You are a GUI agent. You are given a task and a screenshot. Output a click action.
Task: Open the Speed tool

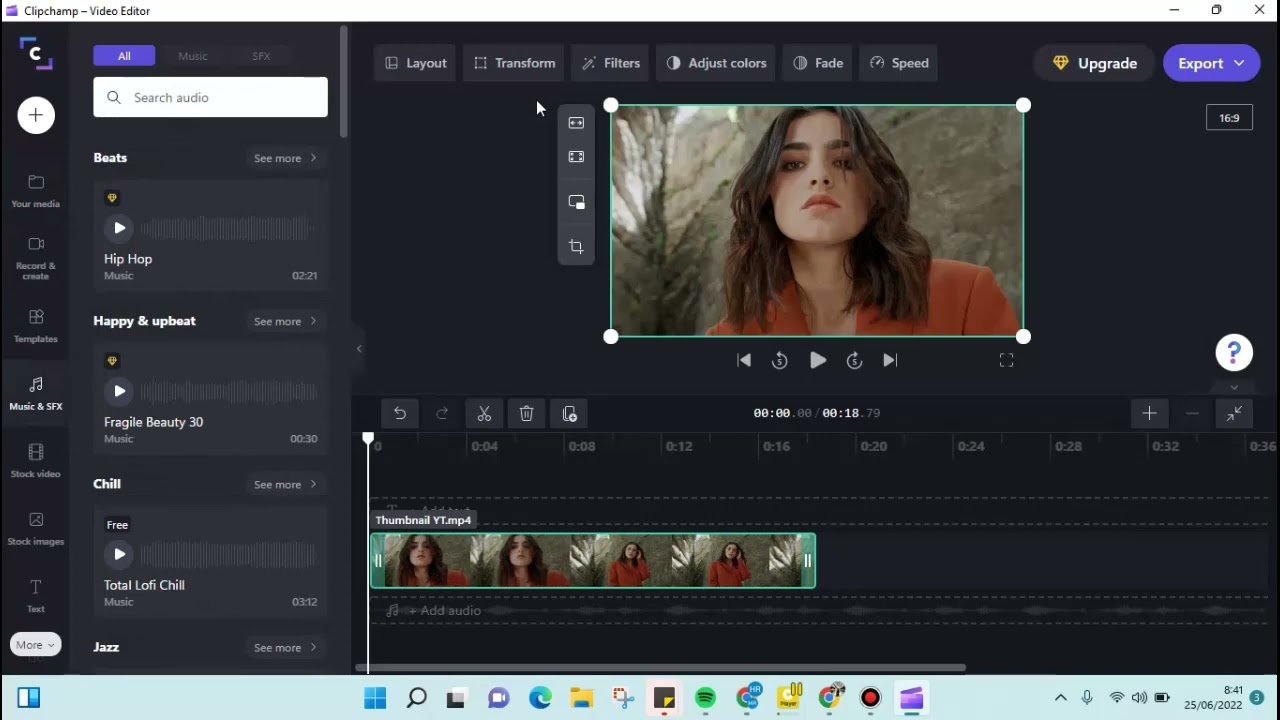coord(899,63)
